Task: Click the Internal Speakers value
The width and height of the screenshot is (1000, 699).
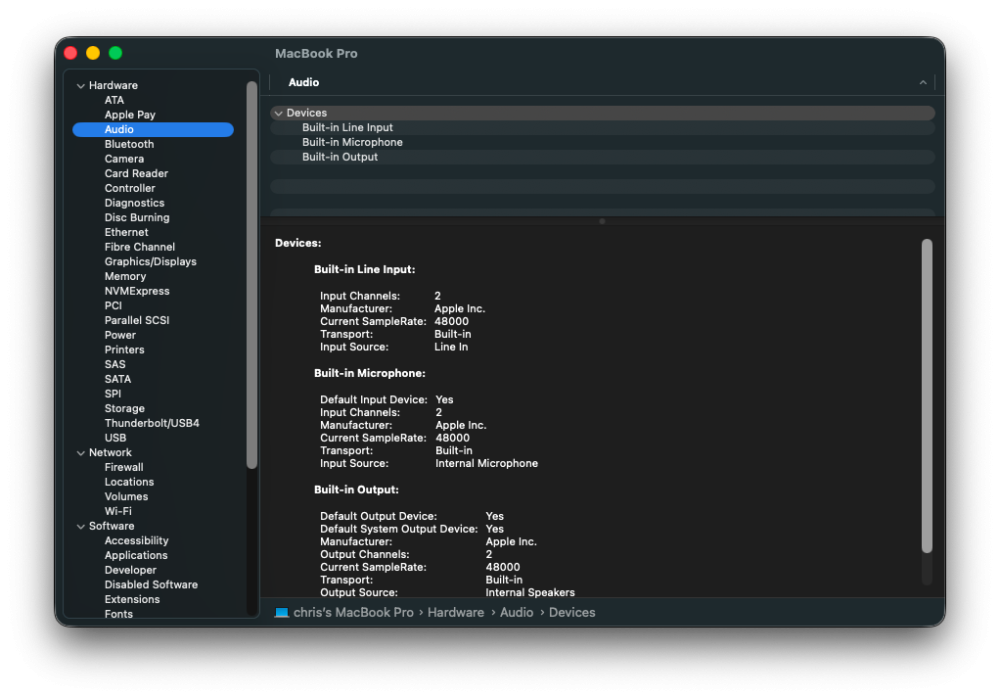Action: pos(530,592)
